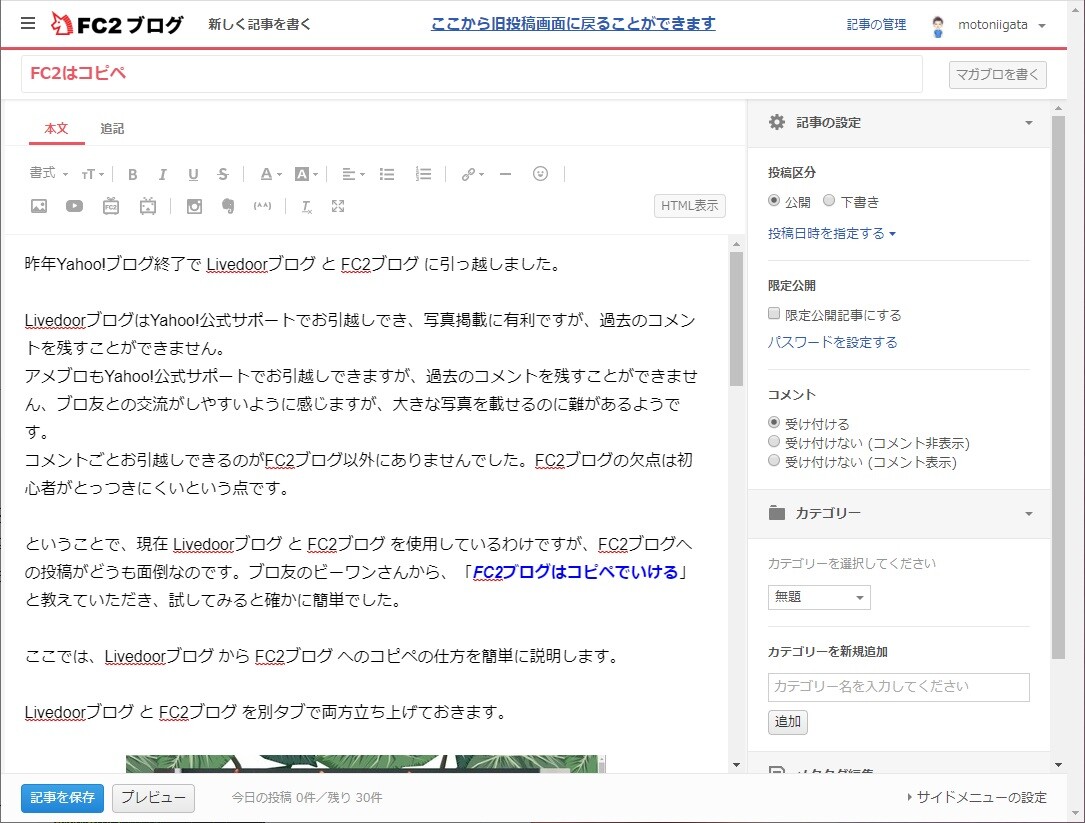Insert an image into the post
This screenshot has width=1085, height=823.
tap(39, 206)
